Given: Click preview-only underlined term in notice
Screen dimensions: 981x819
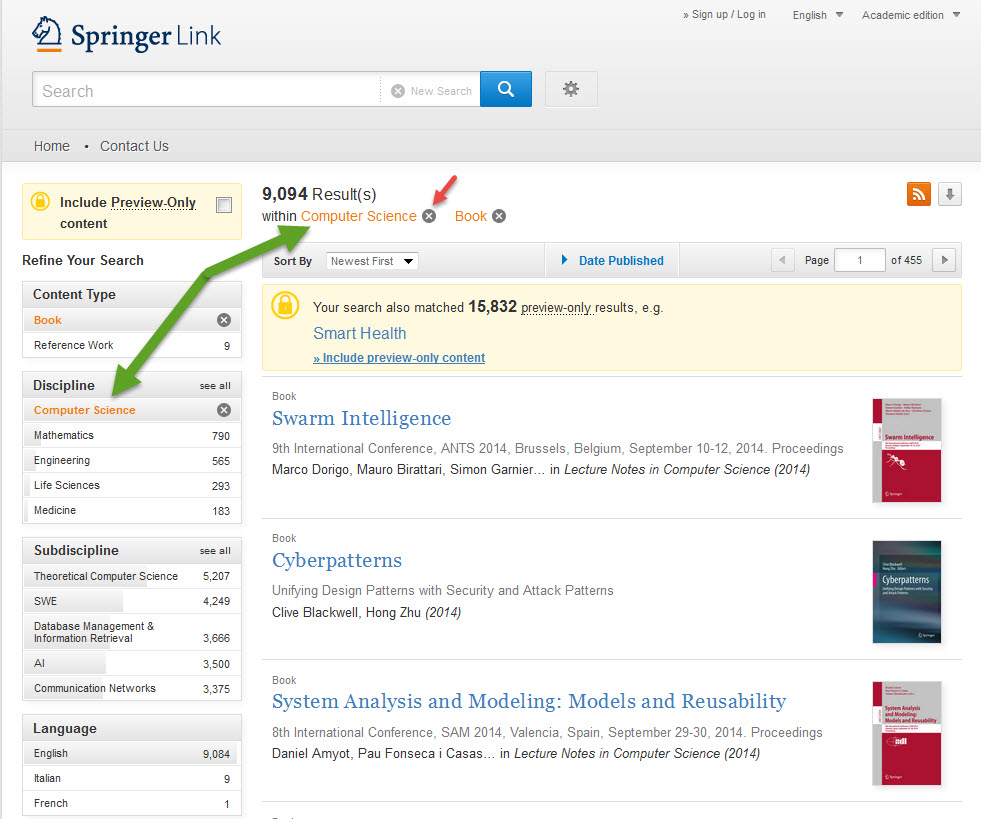Looking at the screenshot, I should [x=556, y=308].
